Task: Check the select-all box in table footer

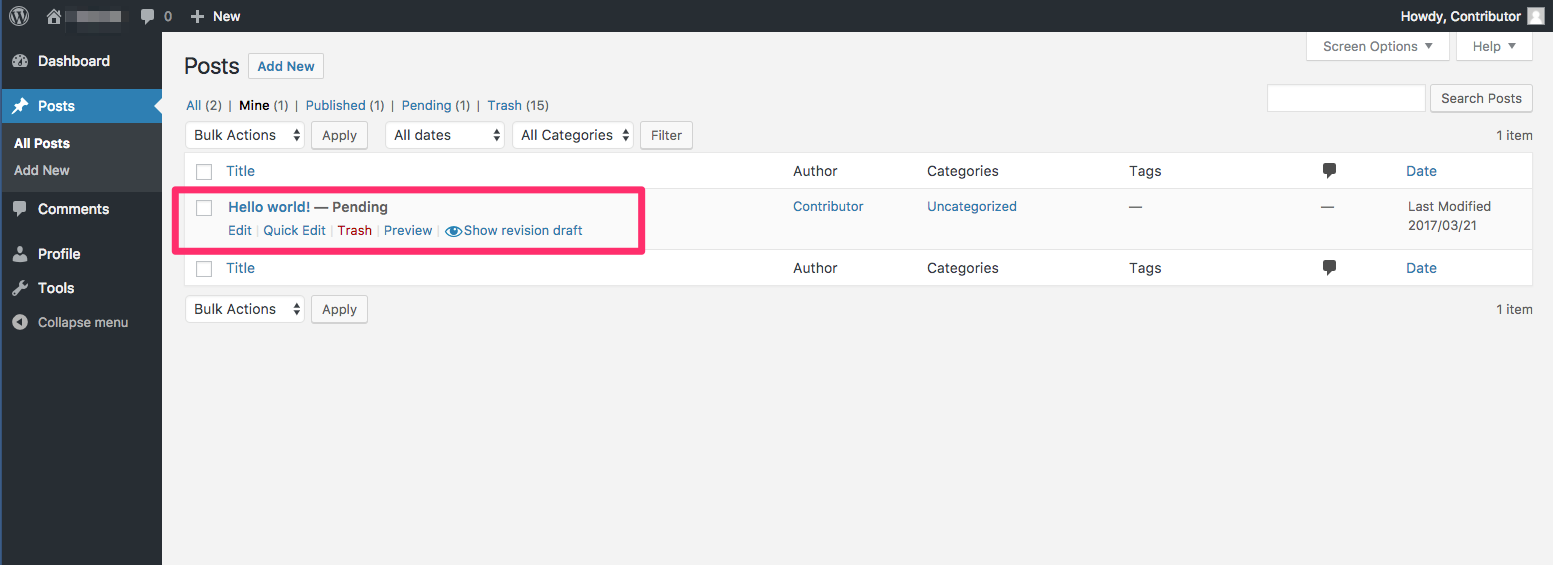Action: 204,268
